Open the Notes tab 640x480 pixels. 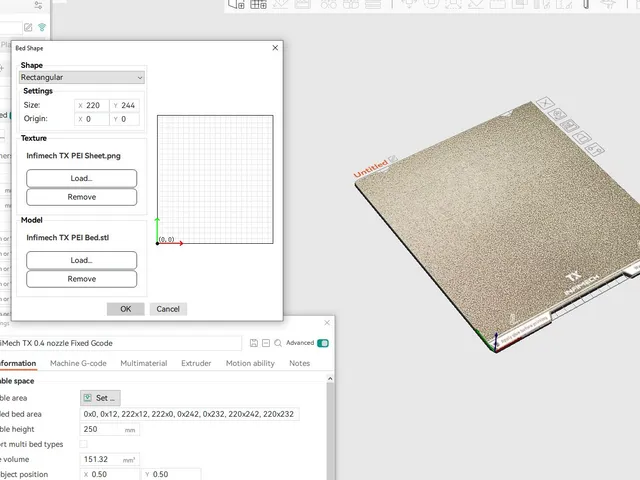click(300, 363)
